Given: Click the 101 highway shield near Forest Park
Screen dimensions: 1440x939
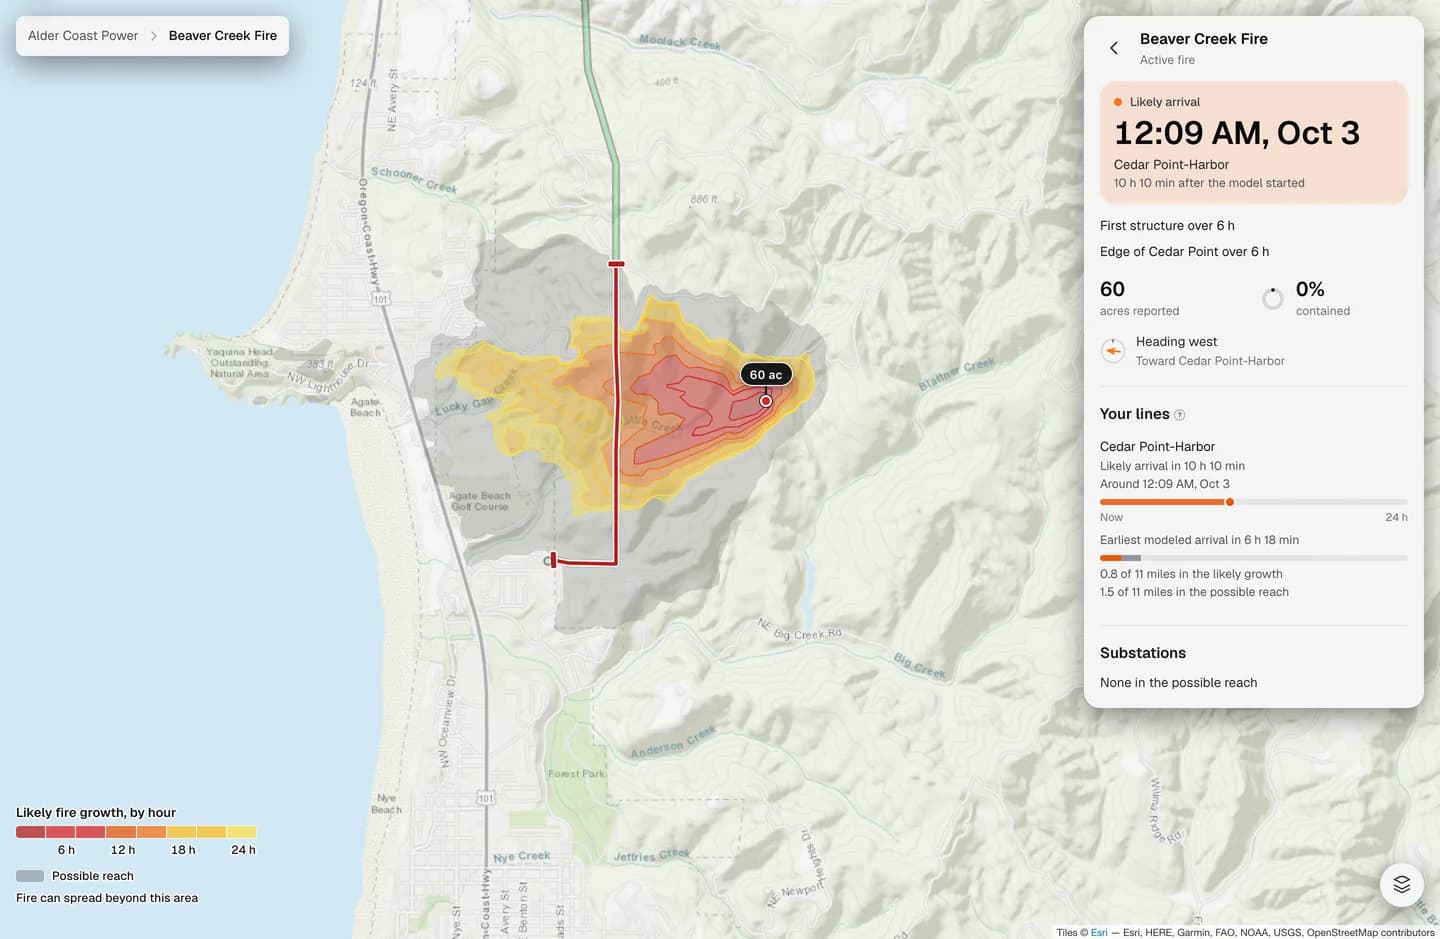Looking at the screenshot, I should click(x=486, y=798).
